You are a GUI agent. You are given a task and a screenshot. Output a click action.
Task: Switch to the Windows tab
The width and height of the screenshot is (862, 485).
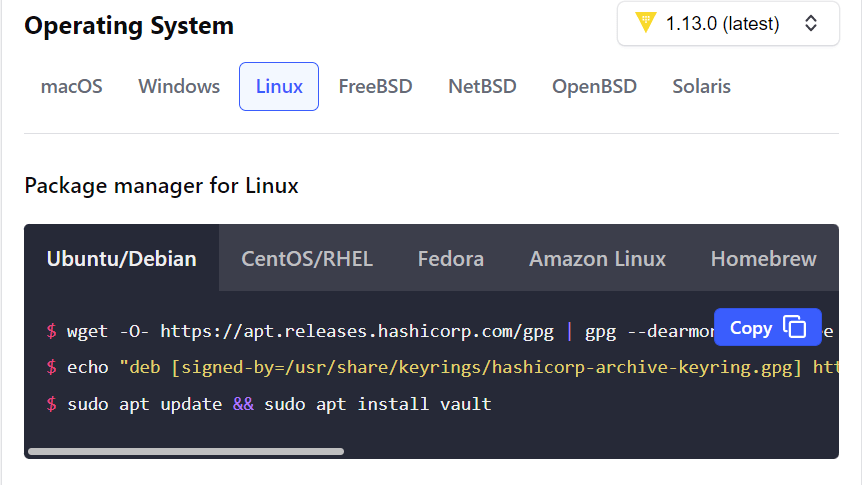pos(179,86)
